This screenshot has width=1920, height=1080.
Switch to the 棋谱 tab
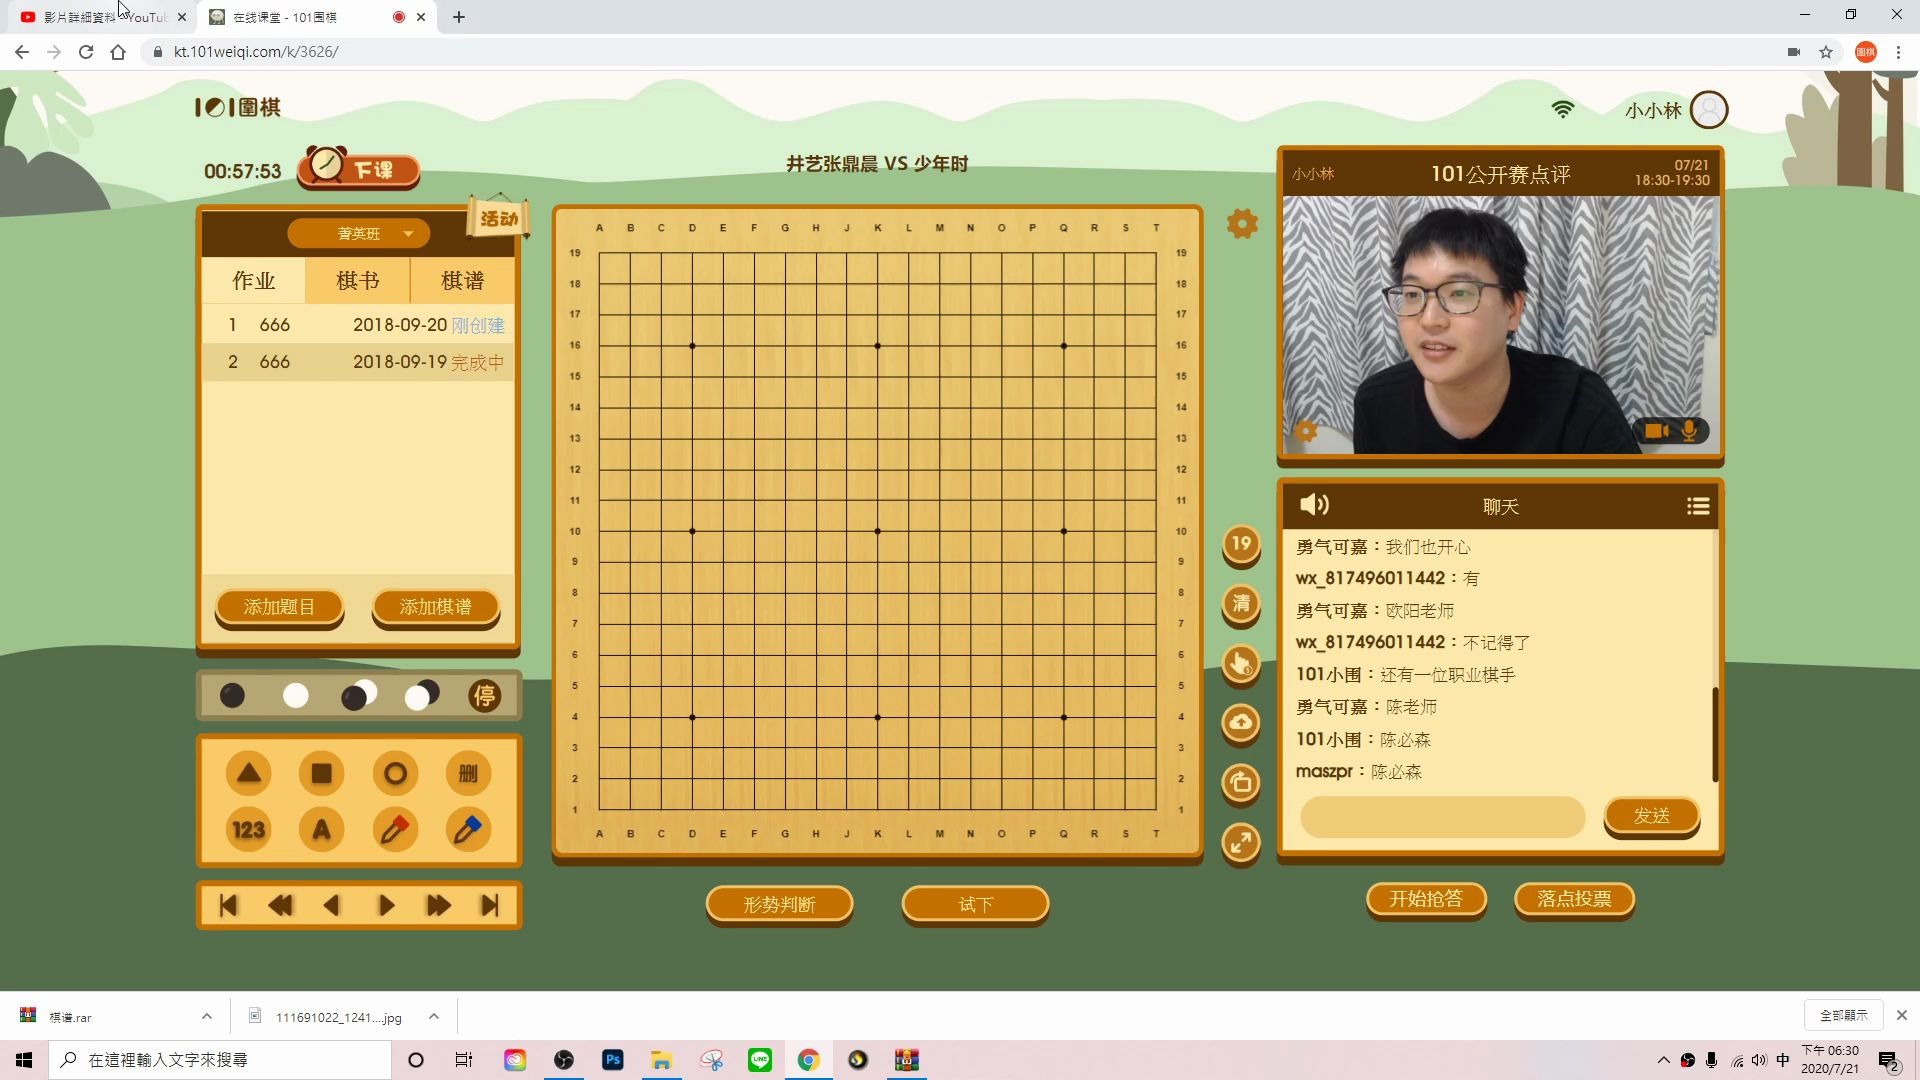point(463,281)
